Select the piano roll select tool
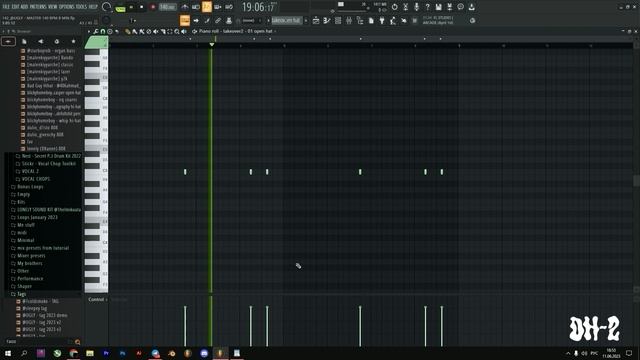Viewport: 640px width, 360px height. click(170, 31)
